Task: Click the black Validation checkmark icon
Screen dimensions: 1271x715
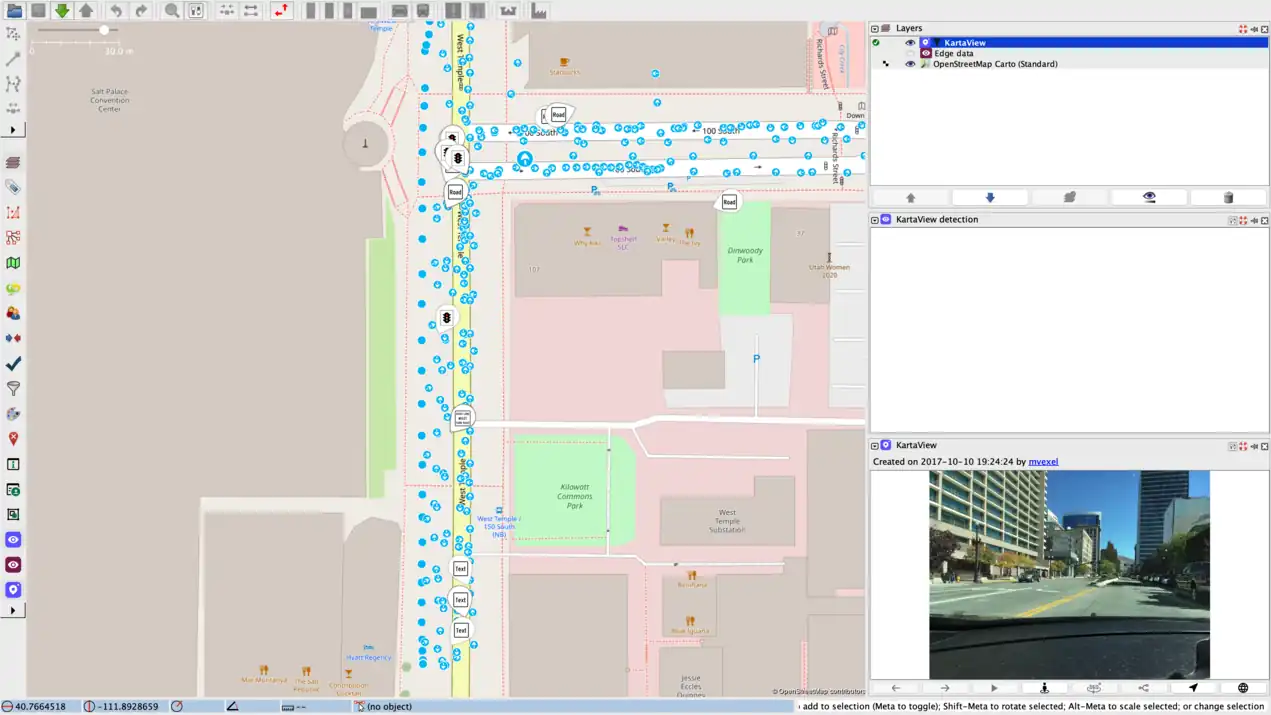Action: tap(13, 364)
